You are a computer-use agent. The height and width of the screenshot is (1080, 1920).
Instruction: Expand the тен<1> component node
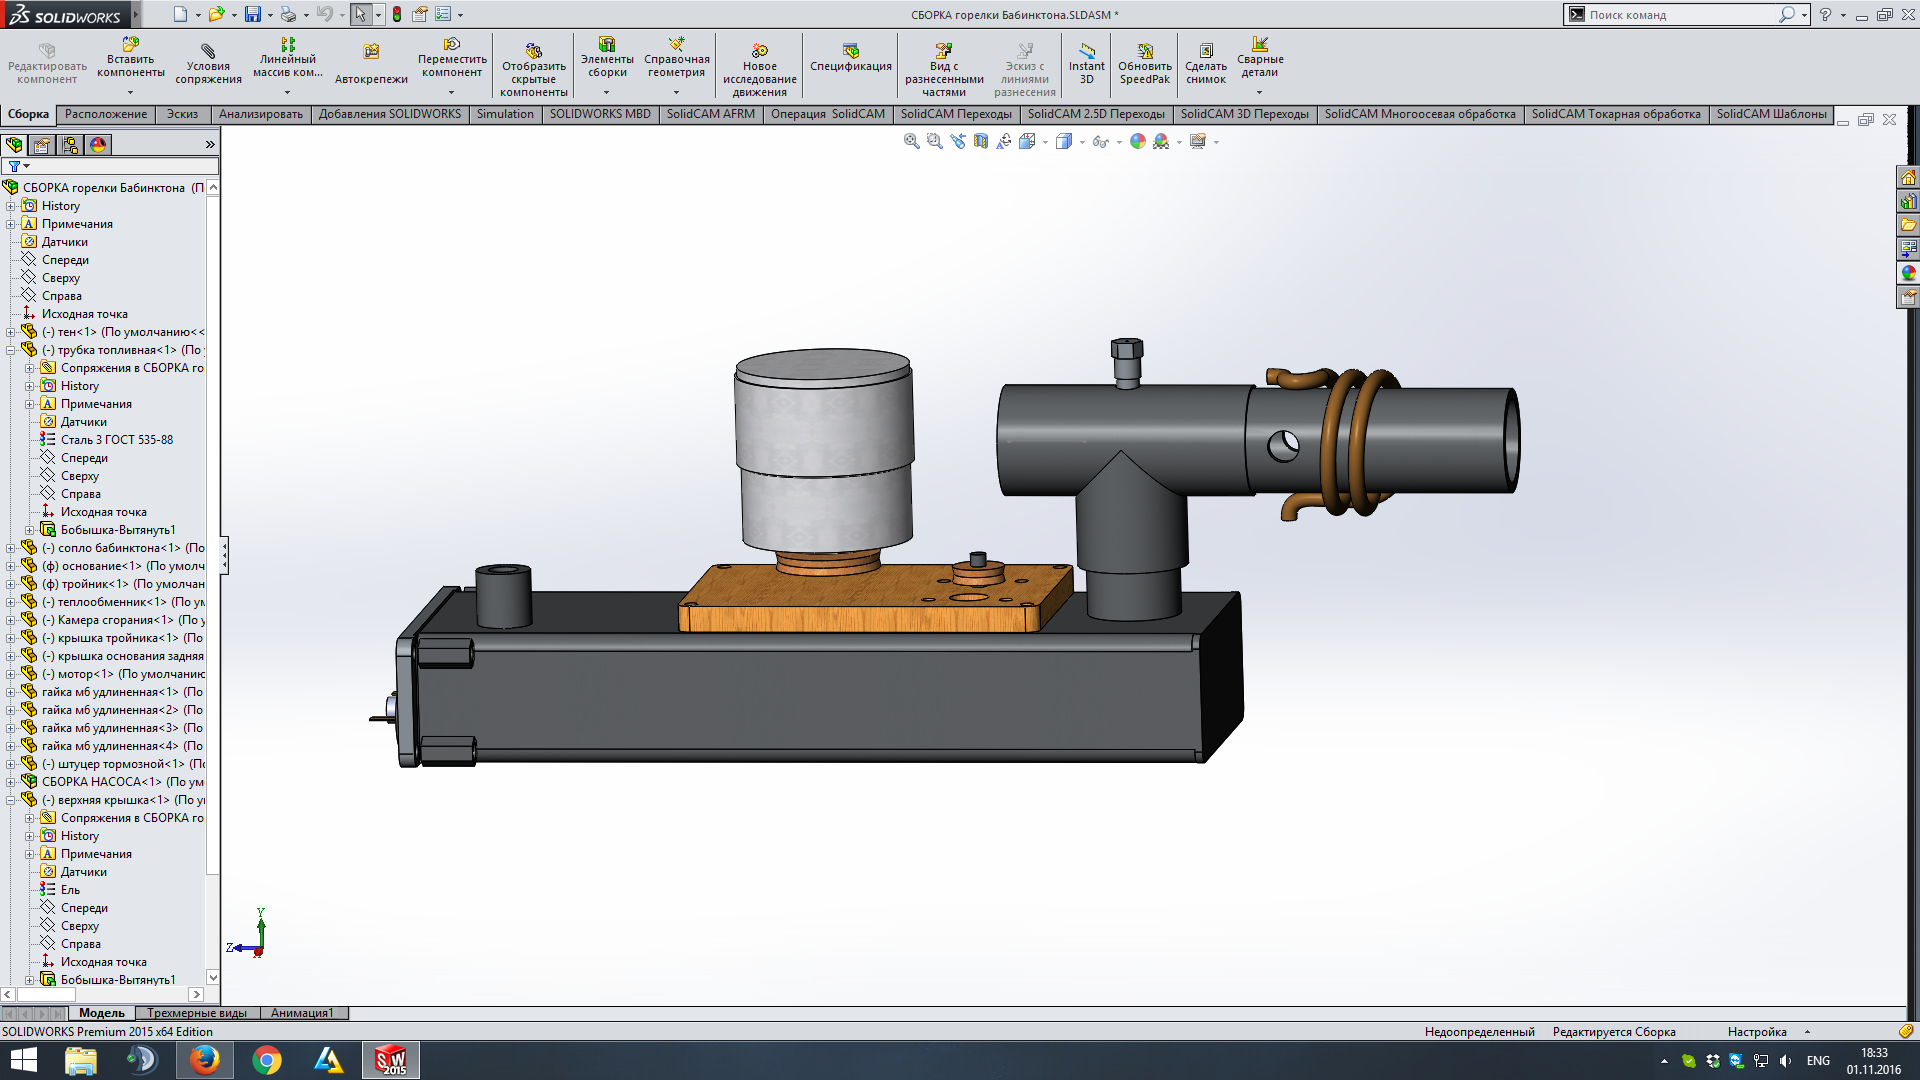(x=11, y=332)
